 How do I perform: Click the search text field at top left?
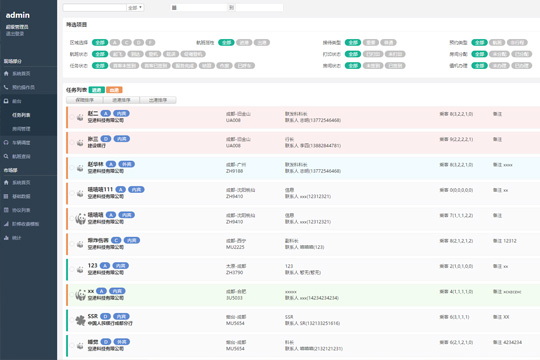[95, 8]
